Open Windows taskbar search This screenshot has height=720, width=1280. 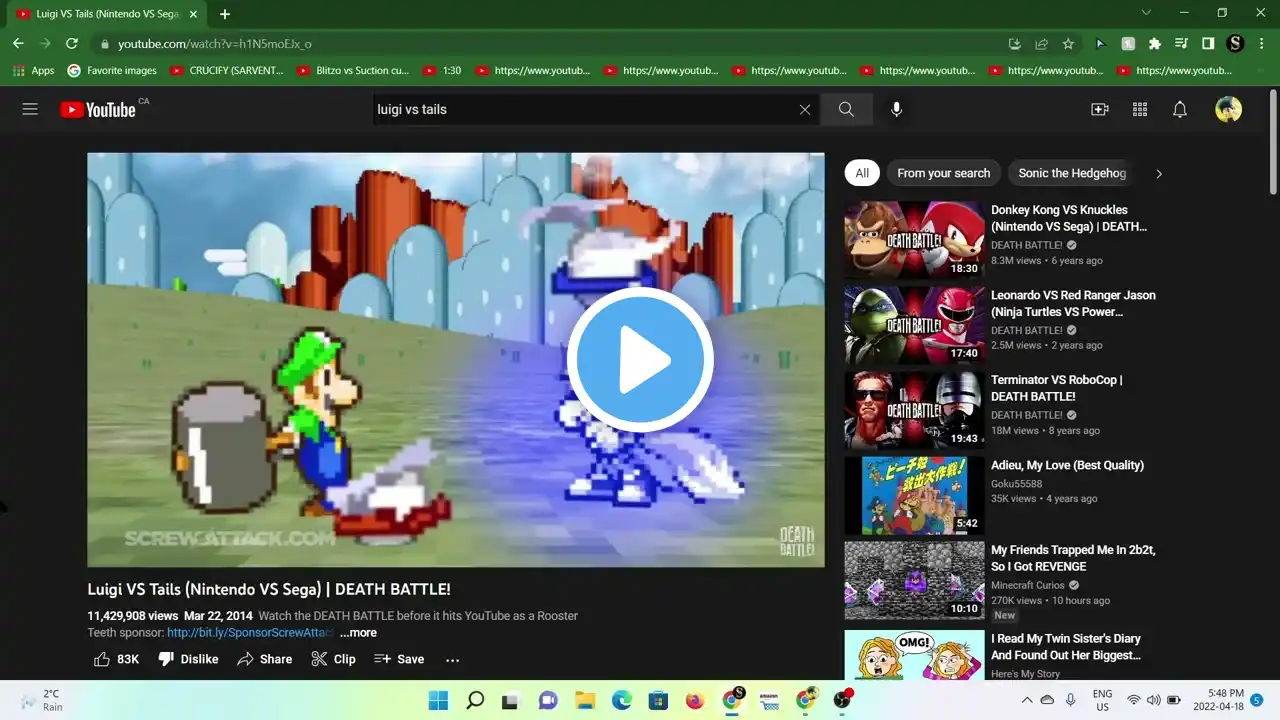pos(475,700)
